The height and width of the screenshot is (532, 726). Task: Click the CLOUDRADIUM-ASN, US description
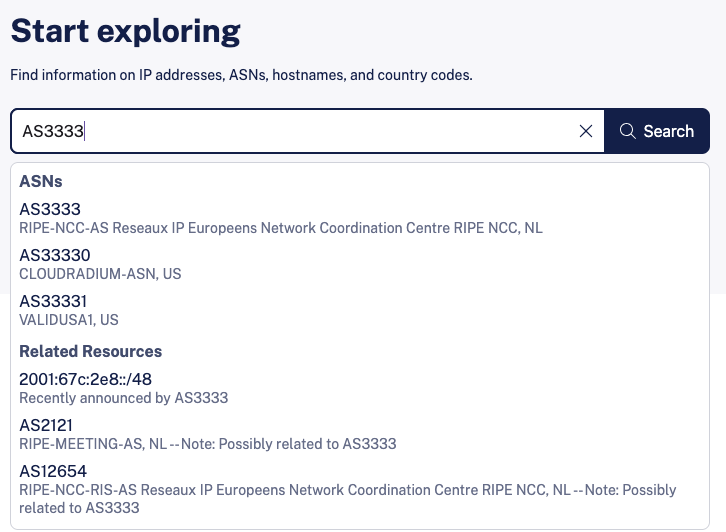(100, 274)
